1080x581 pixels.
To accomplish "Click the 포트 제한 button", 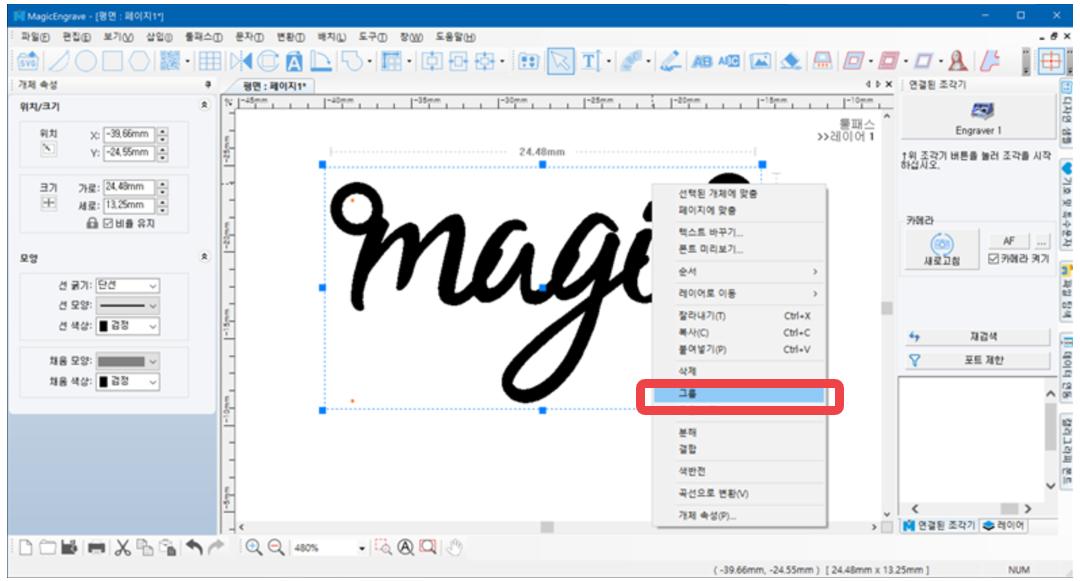I will (978, 360).
